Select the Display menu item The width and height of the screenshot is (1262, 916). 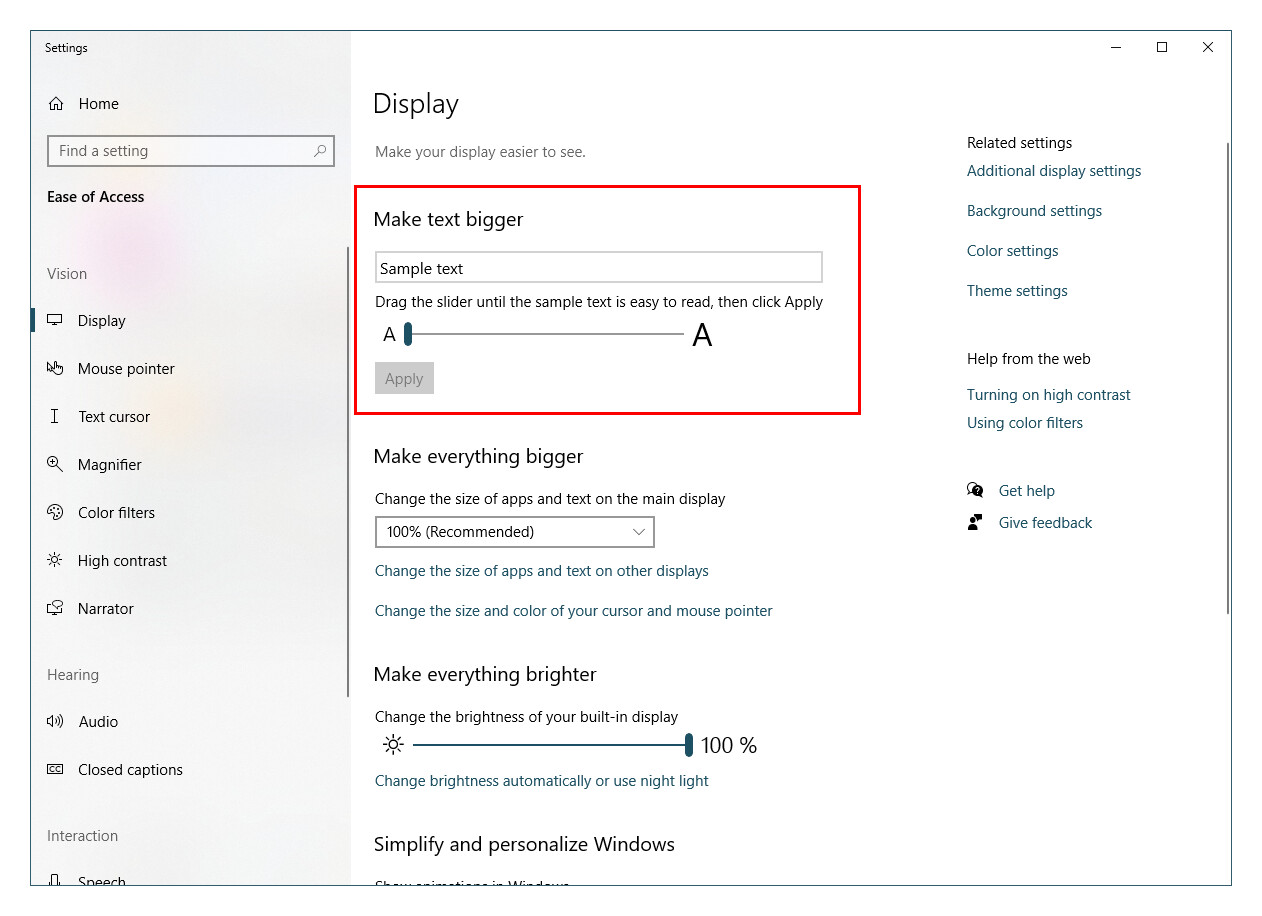pyautogui.click(x=101, y=321)
